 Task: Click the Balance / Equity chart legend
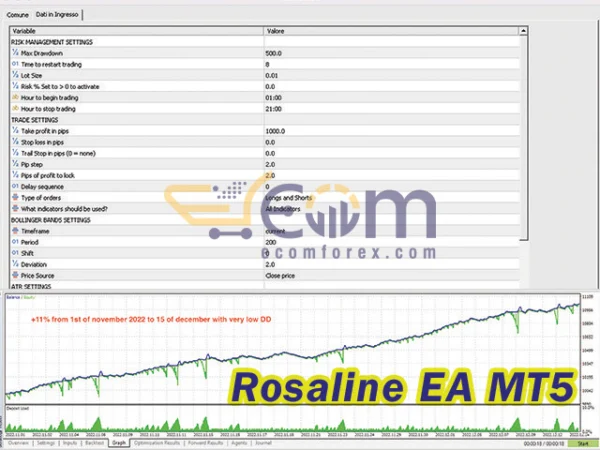coord(20,297)
